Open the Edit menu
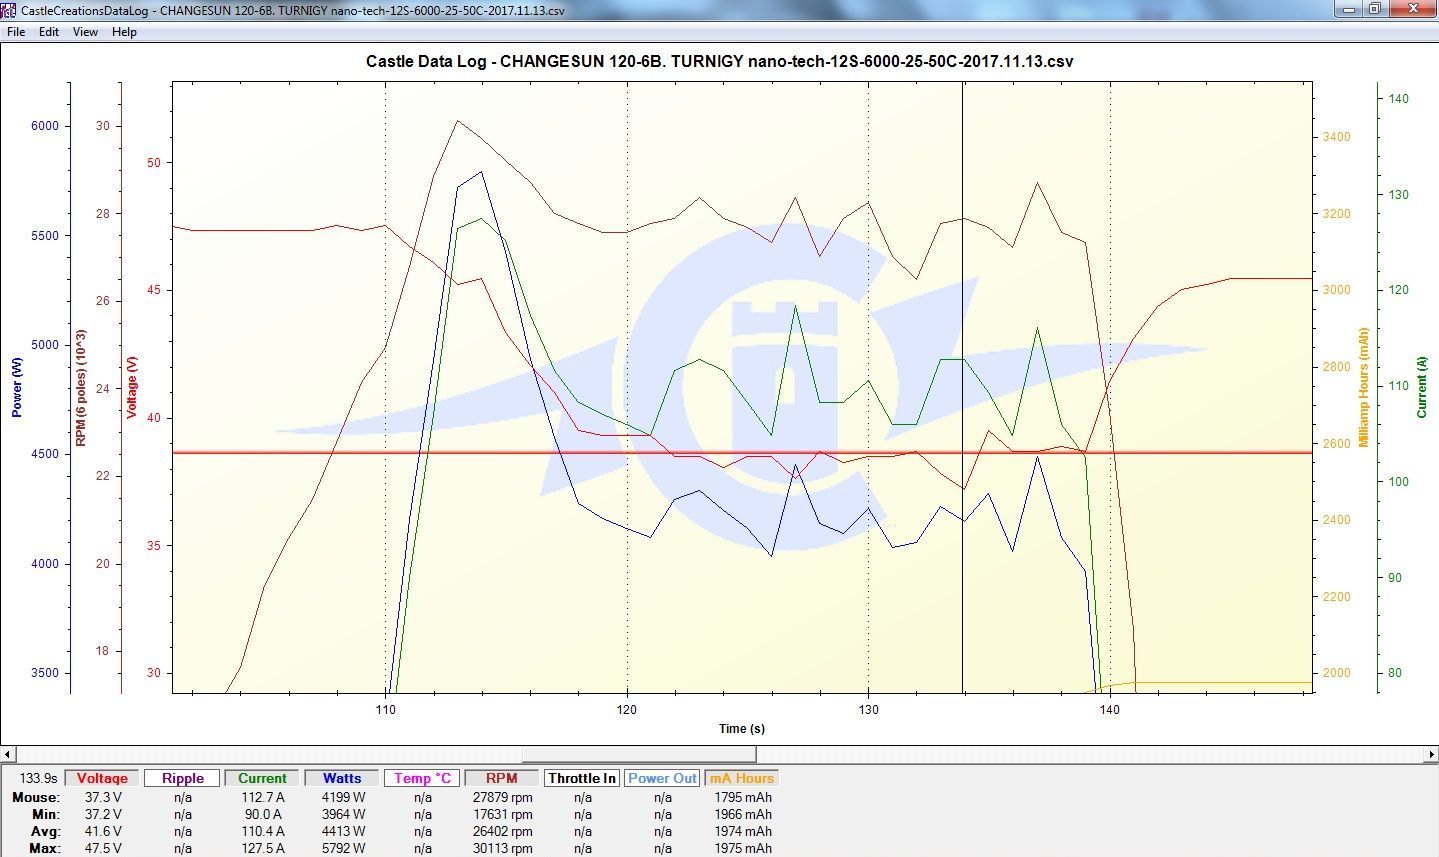 click(x=49, y=32)
